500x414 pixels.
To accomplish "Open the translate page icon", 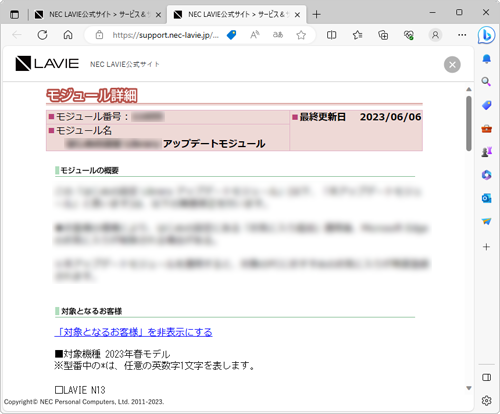I will pyautogui.click(x=278, y=35).
